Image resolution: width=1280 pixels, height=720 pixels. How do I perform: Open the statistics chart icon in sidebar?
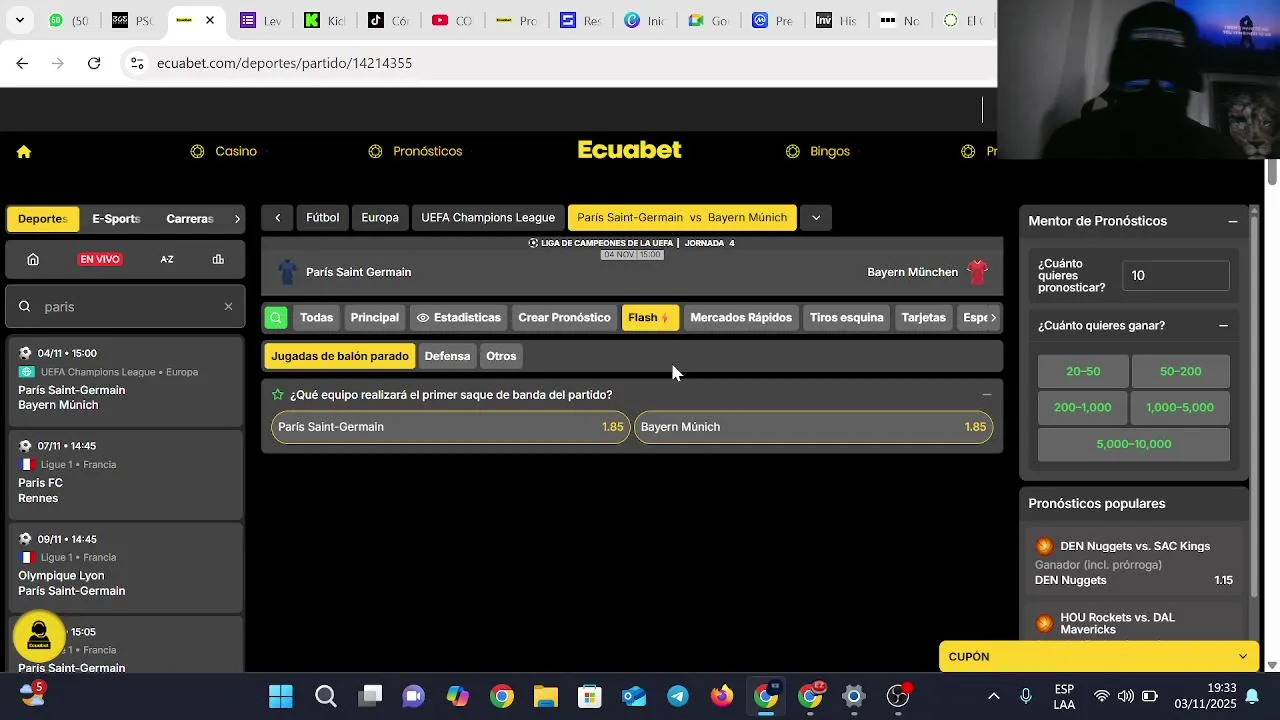pyautogui.click(x=218, y=259)
